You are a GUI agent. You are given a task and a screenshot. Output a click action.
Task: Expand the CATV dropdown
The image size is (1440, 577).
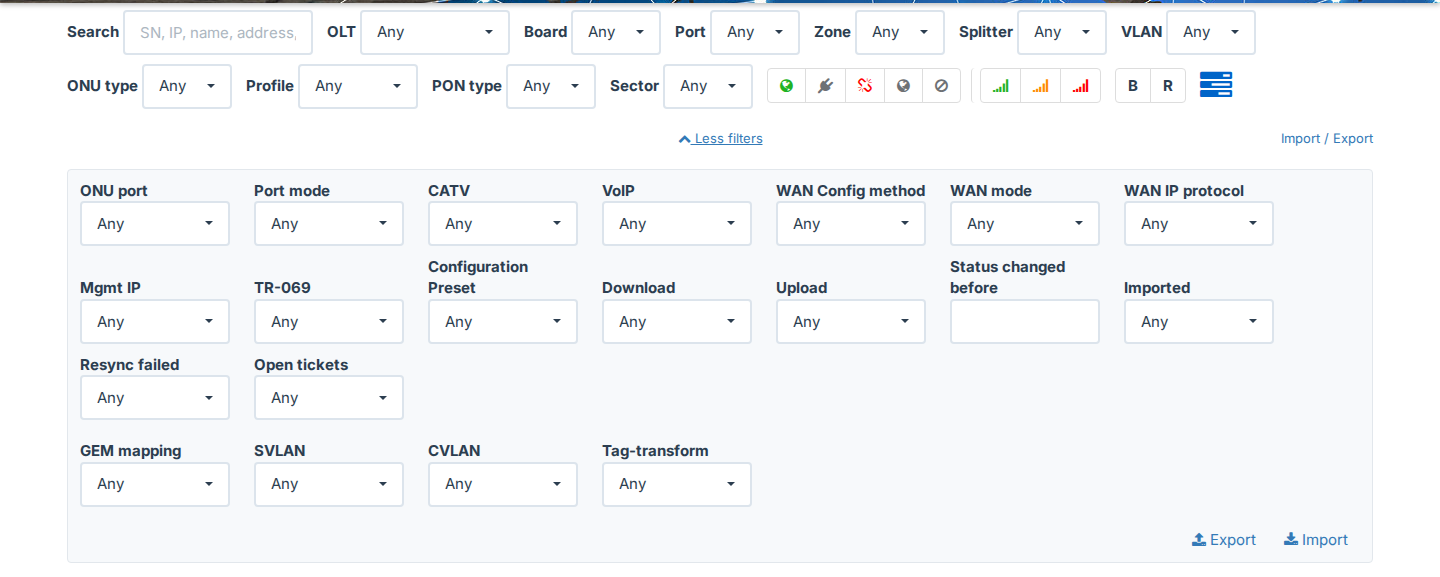(x=503, y=224)
